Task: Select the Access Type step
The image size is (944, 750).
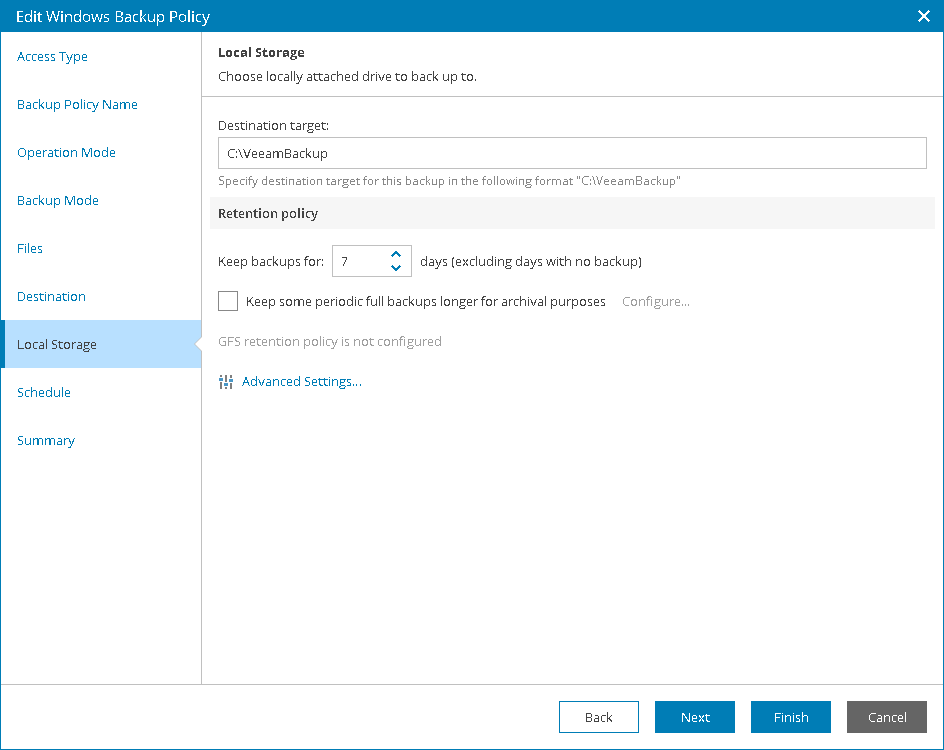Action: pyautogui.click(x=52, y=56)
